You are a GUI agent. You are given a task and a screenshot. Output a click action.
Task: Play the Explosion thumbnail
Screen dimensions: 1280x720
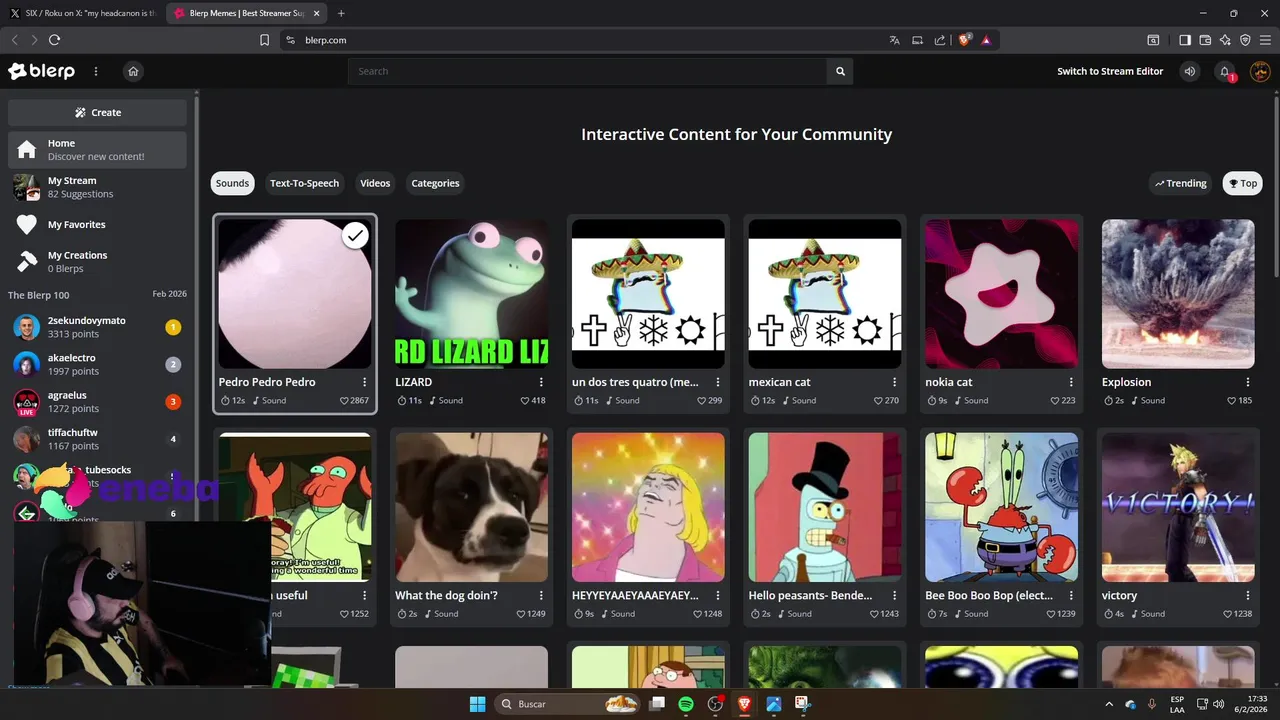[x=1178, y=294]
